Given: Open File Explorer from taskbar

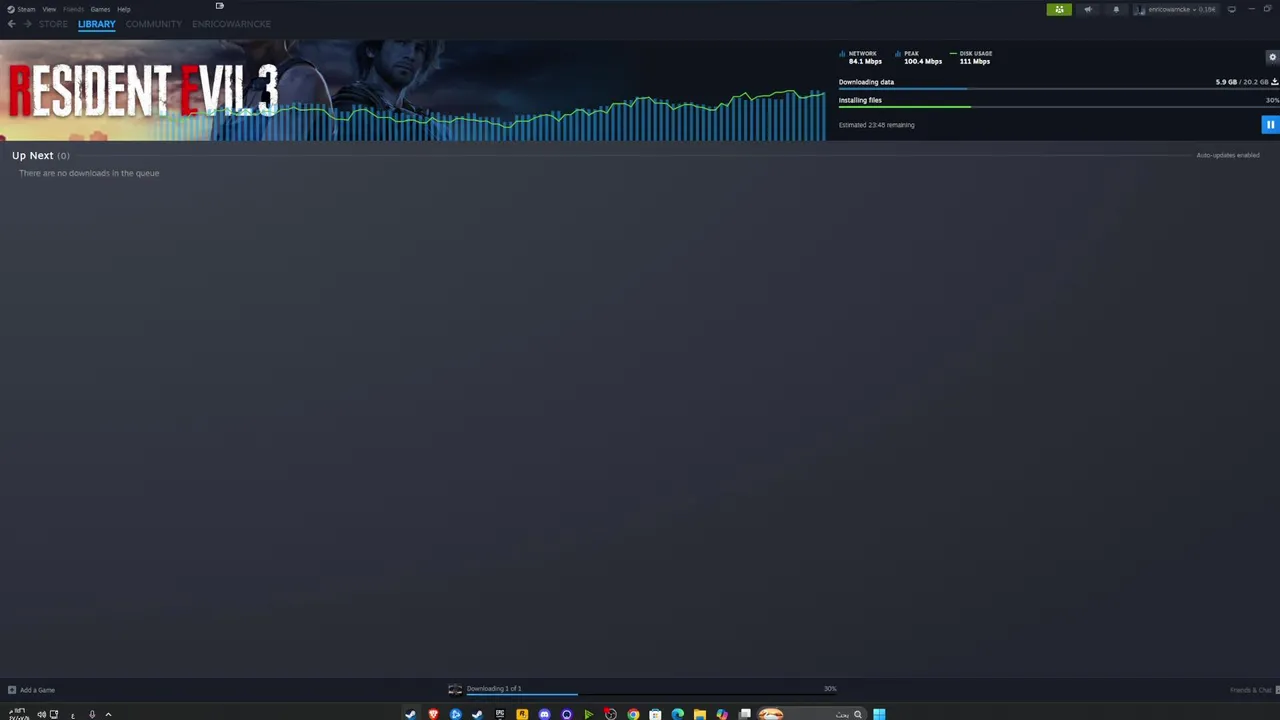Looking at the screenshot, I should pyautogui.click(x=699, y=714).
